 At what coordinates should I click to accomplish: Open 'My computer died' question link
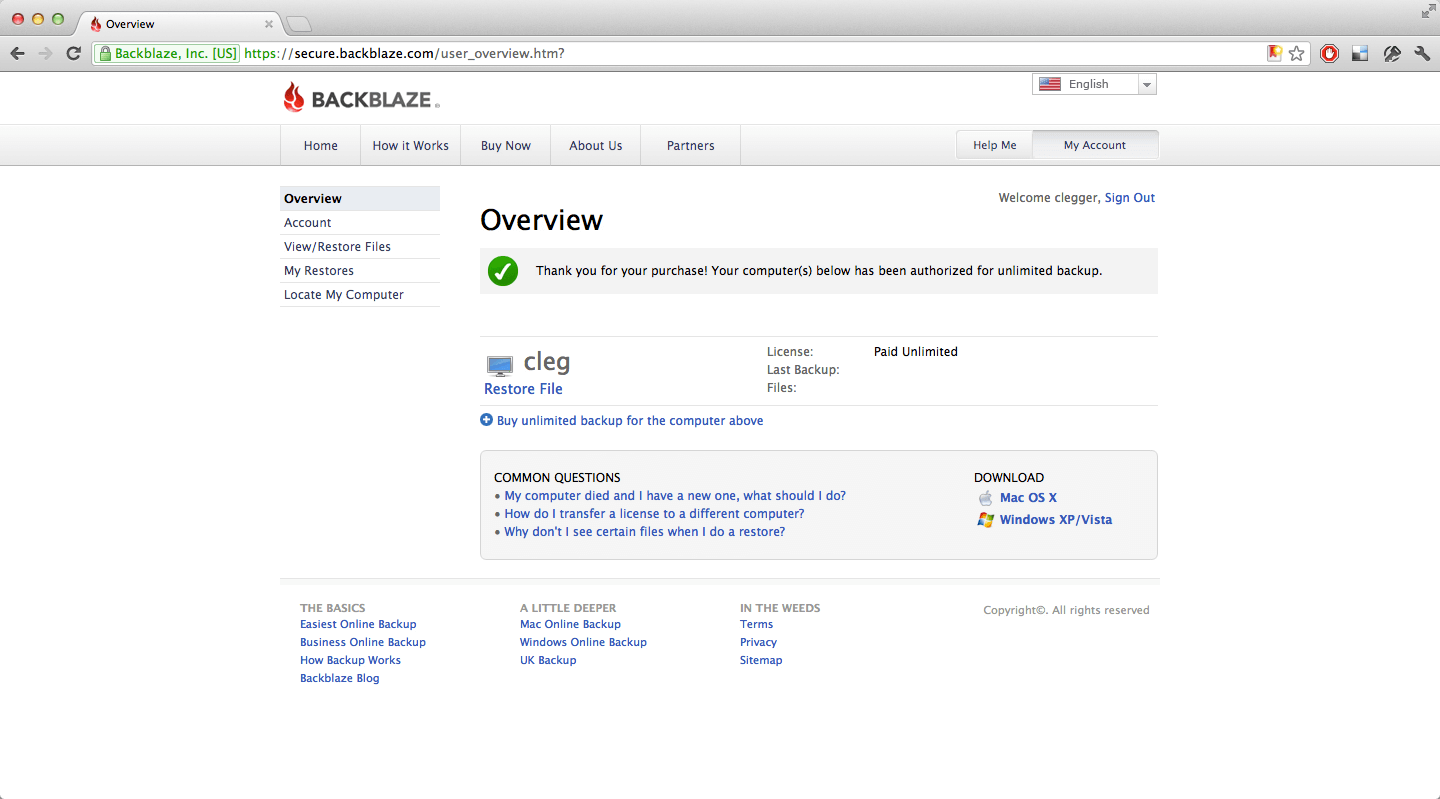click(x=675, y=495)
